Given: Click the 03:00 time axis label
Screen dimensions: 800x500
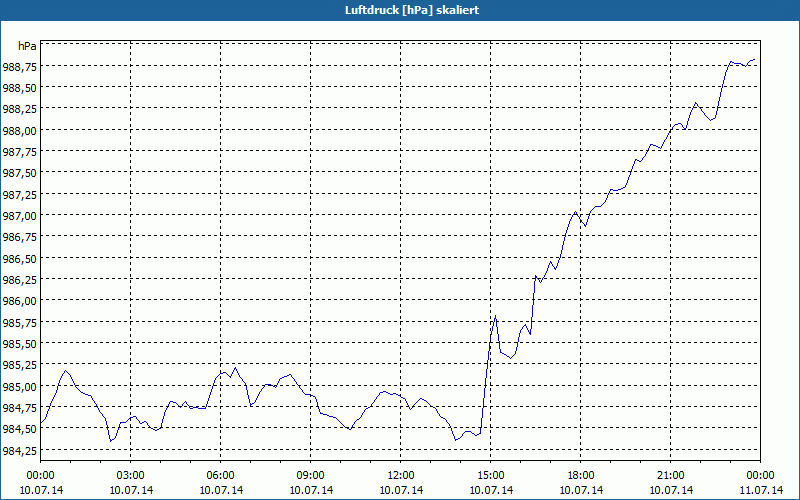Looking at the screenshot, I should pyautogui.click(x=131, y=476).
